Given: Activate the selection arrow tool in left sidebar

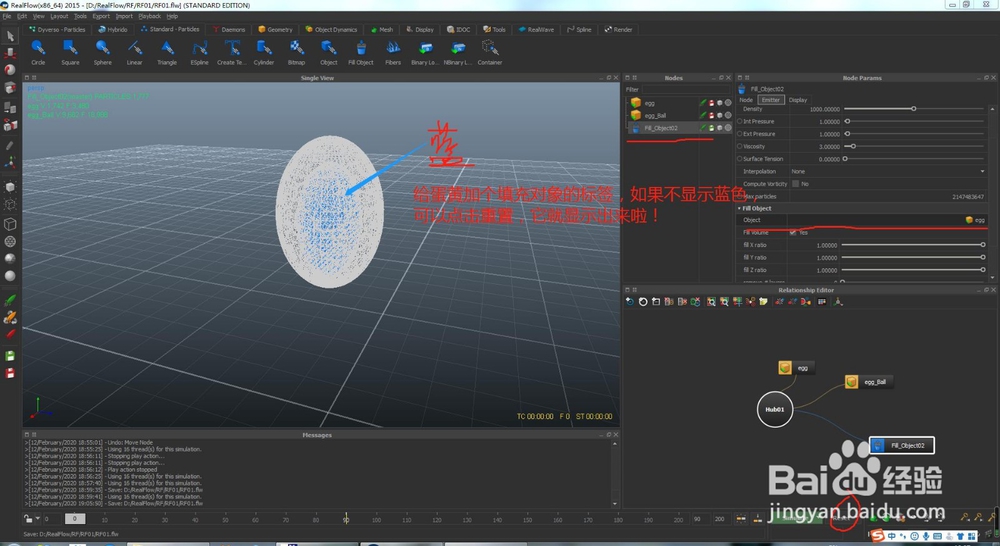Looking at the screenshot, I should click(x=10, y=36).
